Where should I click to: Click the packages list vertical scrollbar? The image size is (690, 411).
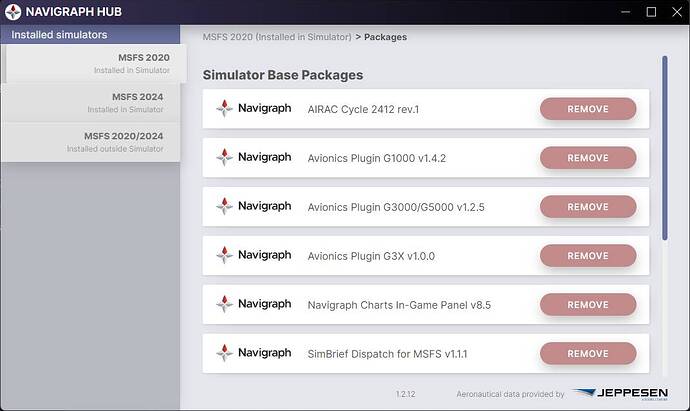pyautogui.click(x=664, y=148)
